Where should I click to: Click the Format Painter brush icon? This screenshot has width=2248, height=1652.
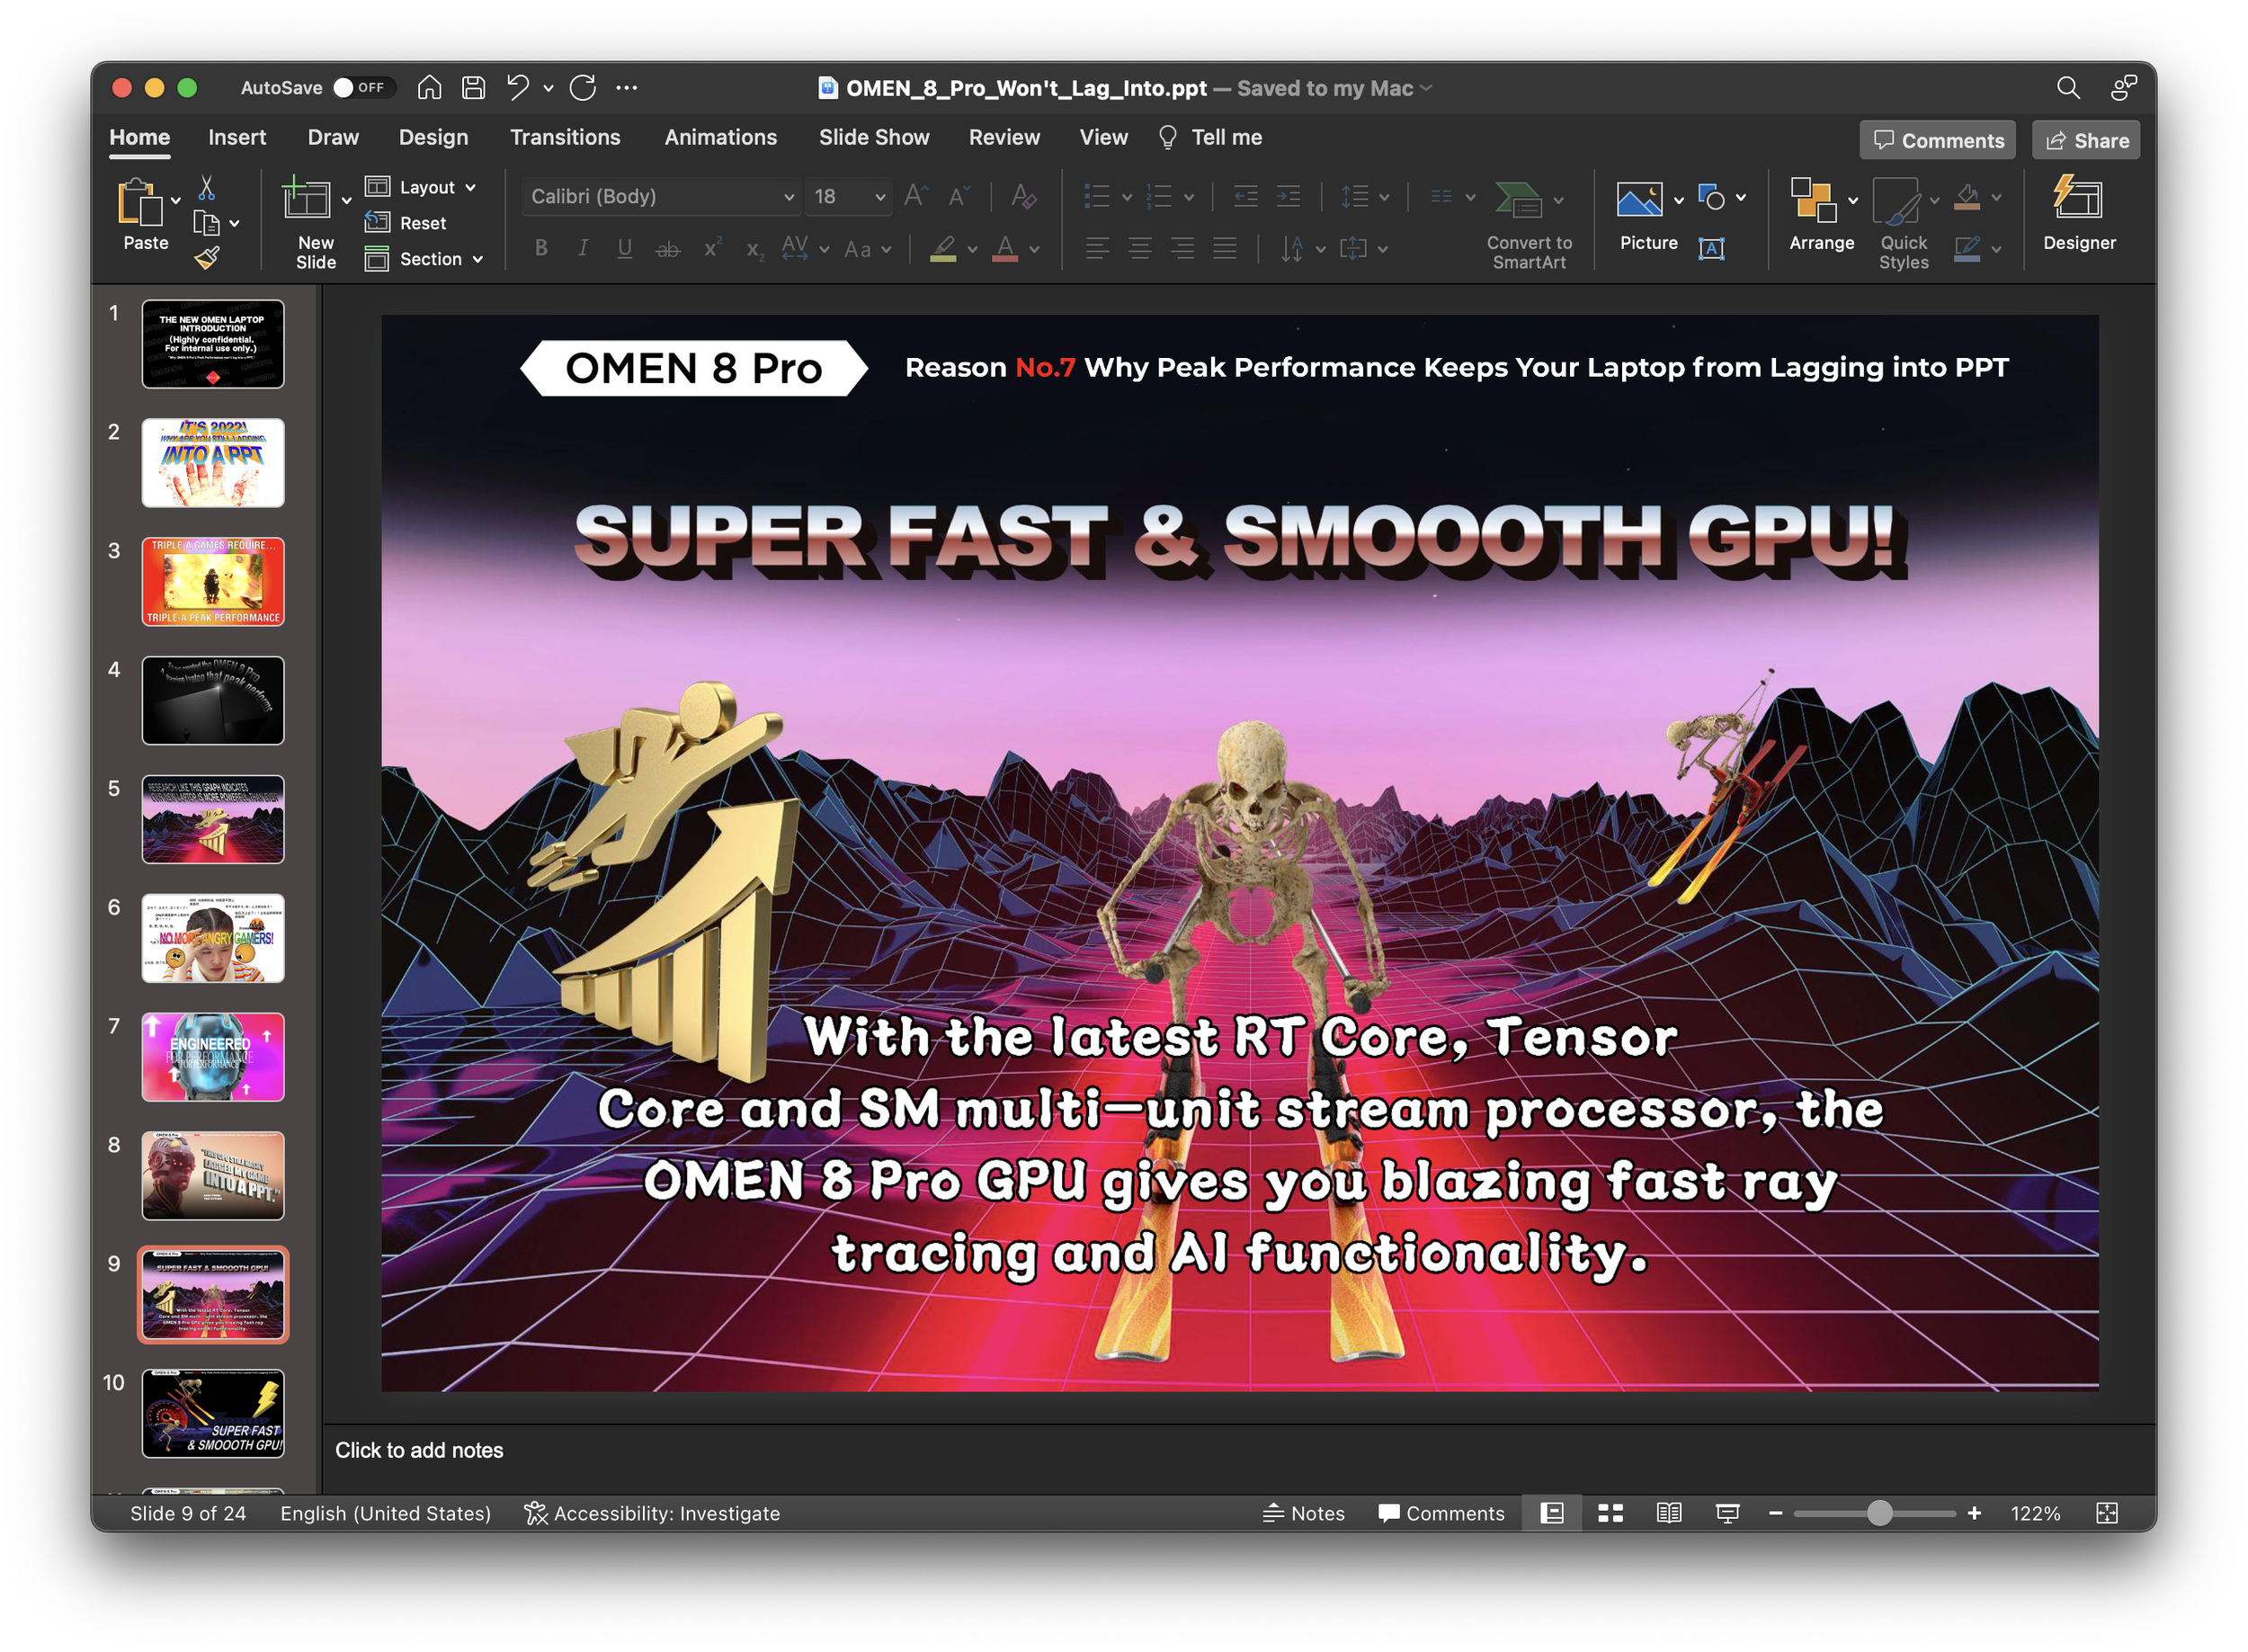coord(207,259)
